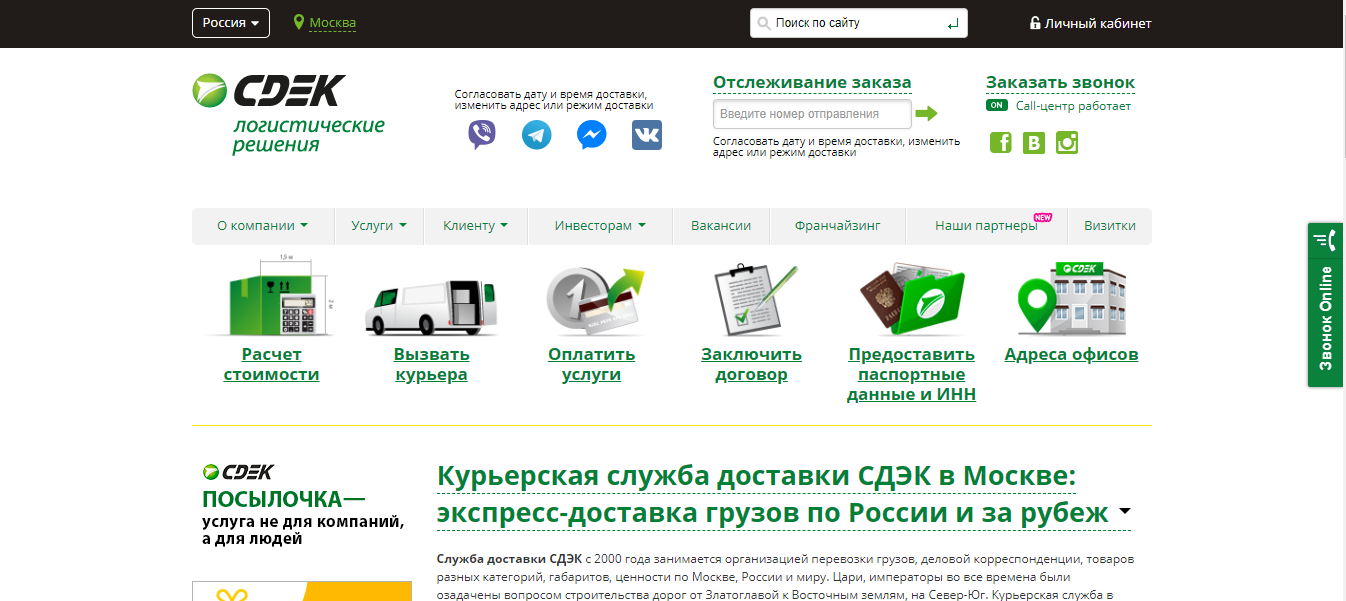The image size is (1346, 601).
Task: Click Предоставить паспортные данные и ИНН link
Action: point(911,374)
